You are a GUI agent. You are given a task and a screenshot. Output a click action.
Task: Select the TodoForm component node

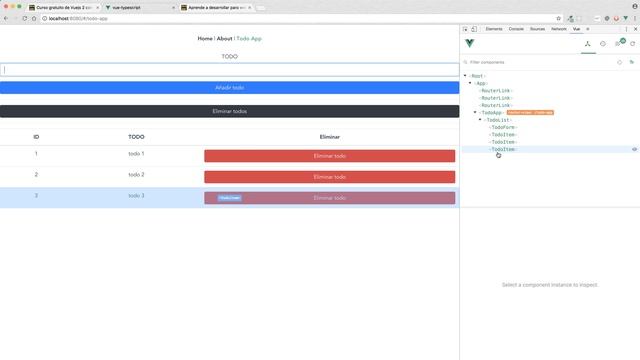503,127
